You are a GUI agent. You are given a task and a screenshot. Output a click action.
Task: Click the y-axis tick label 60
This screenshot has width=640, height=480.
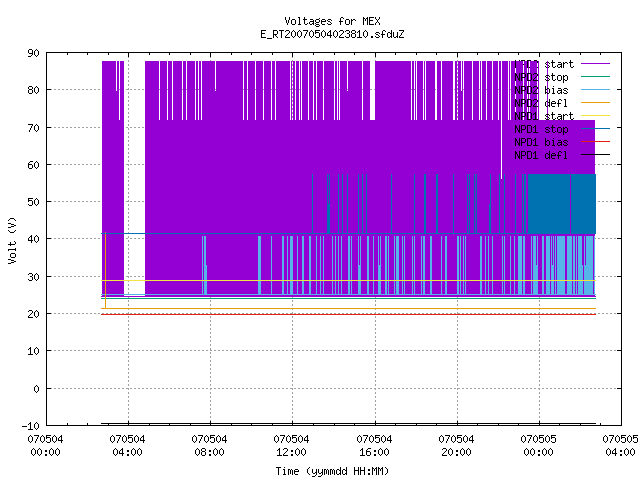[x=33, y=165]
